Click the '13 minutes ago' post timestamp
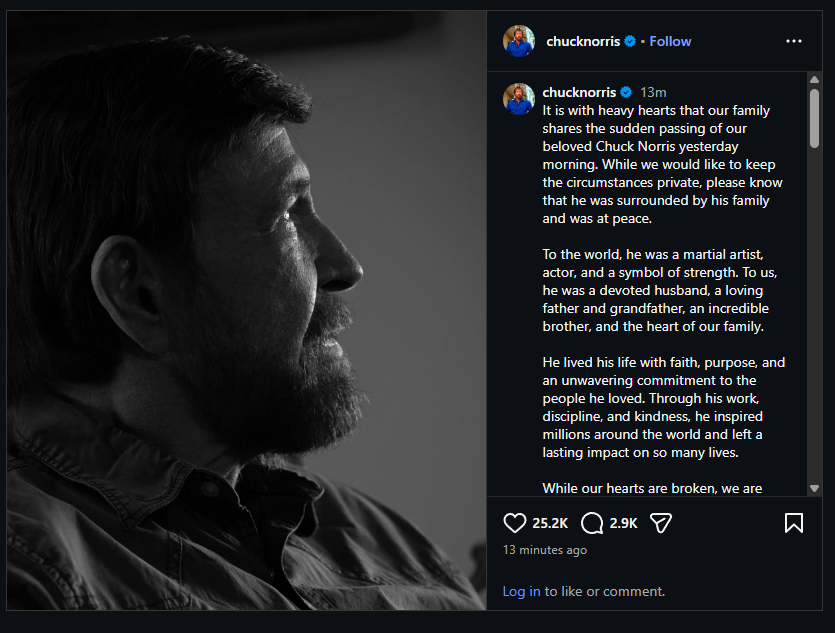Screen dimensions: 835x633 coord(545,550)
